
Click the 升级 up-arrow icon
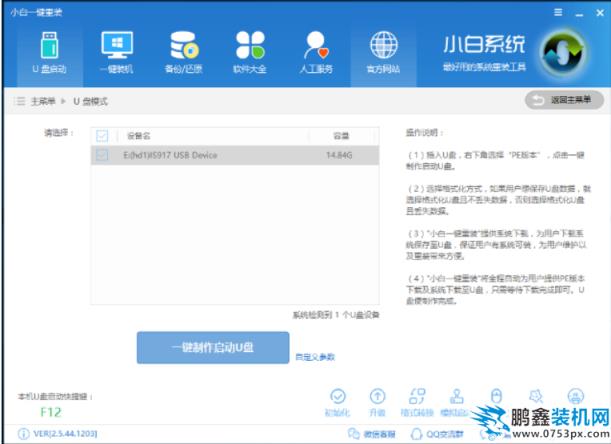(377, 396)
